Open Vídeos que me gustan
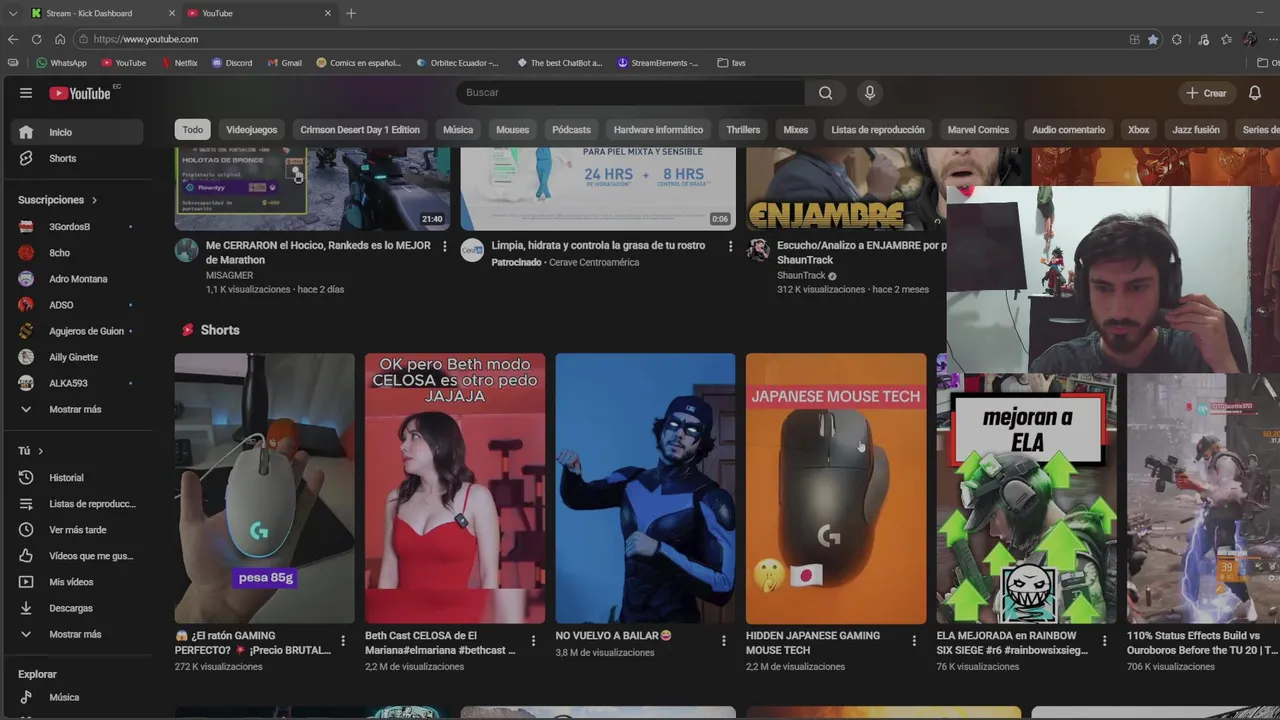 [x=77, y=556]
